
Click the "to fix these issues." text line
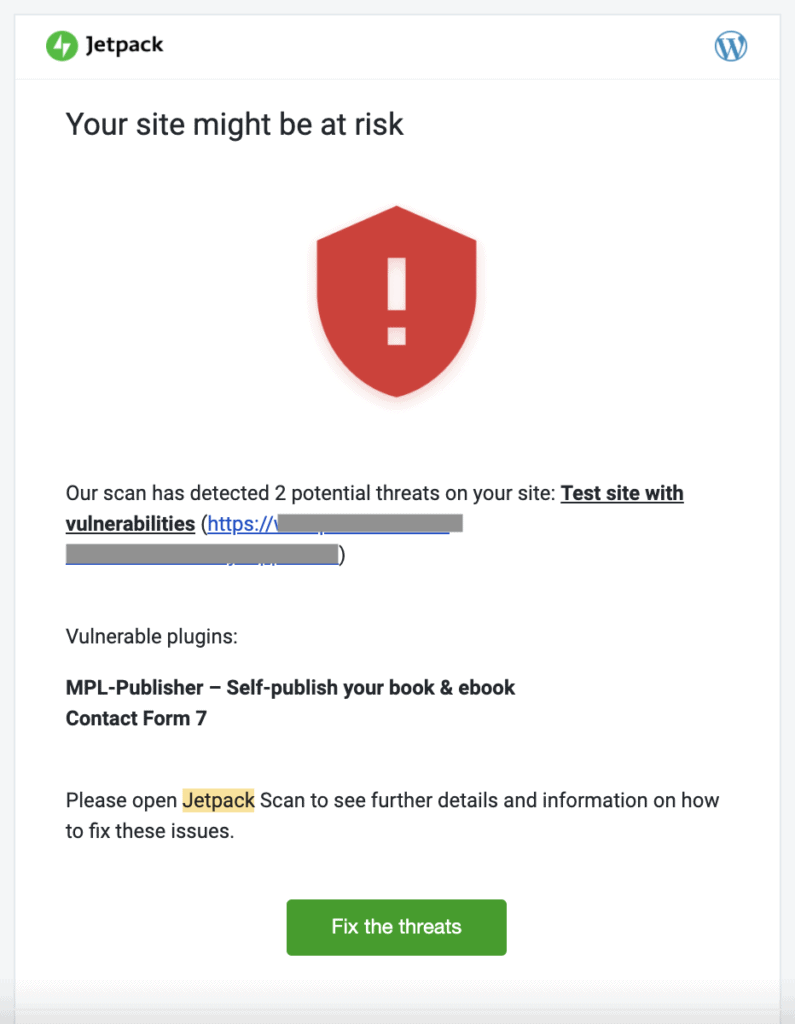150,831
